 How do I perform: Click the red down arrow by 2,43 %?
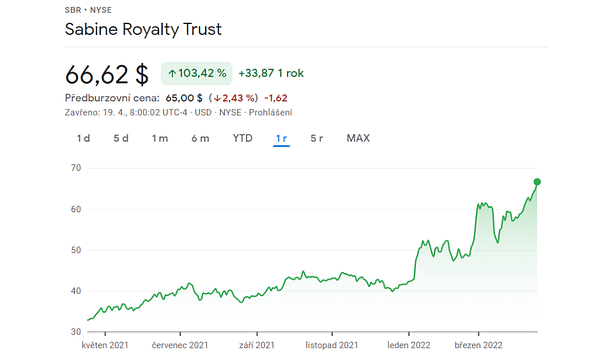(x=217, y=98)
